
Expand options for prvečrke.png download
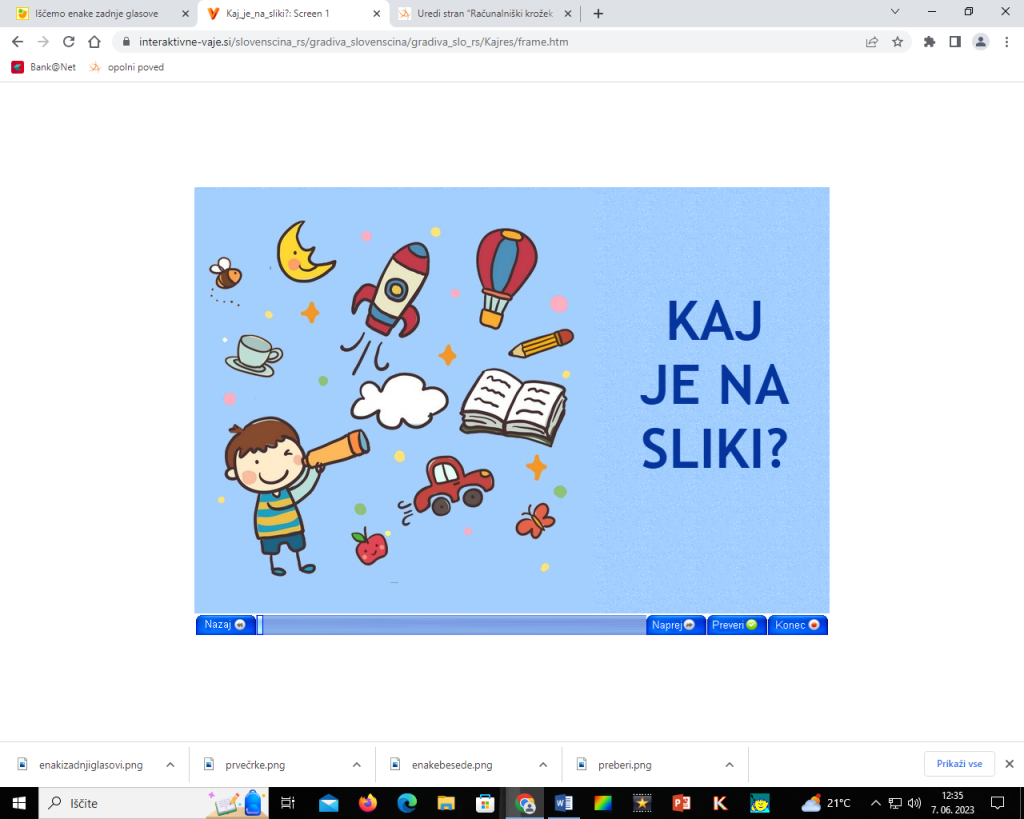coord(357,765)
